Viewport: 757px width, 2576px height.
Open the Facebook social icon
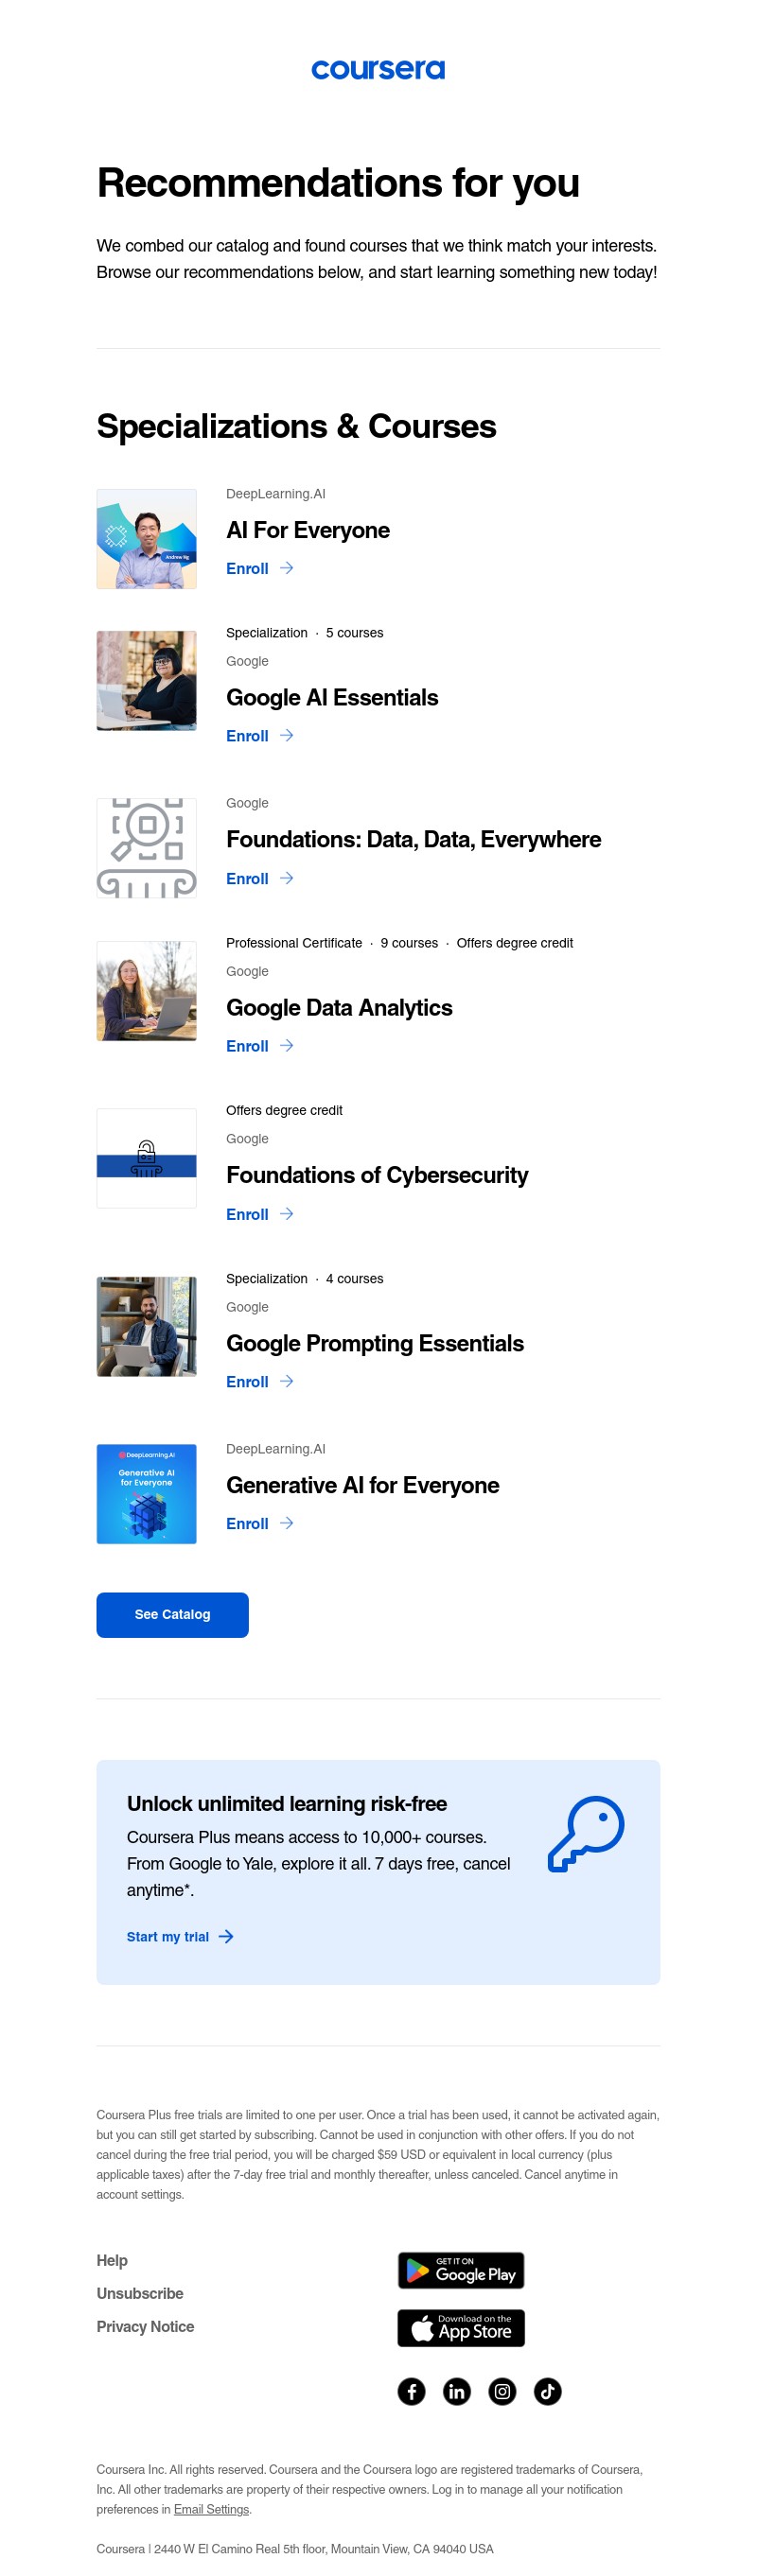click(x=411, y=2391)
